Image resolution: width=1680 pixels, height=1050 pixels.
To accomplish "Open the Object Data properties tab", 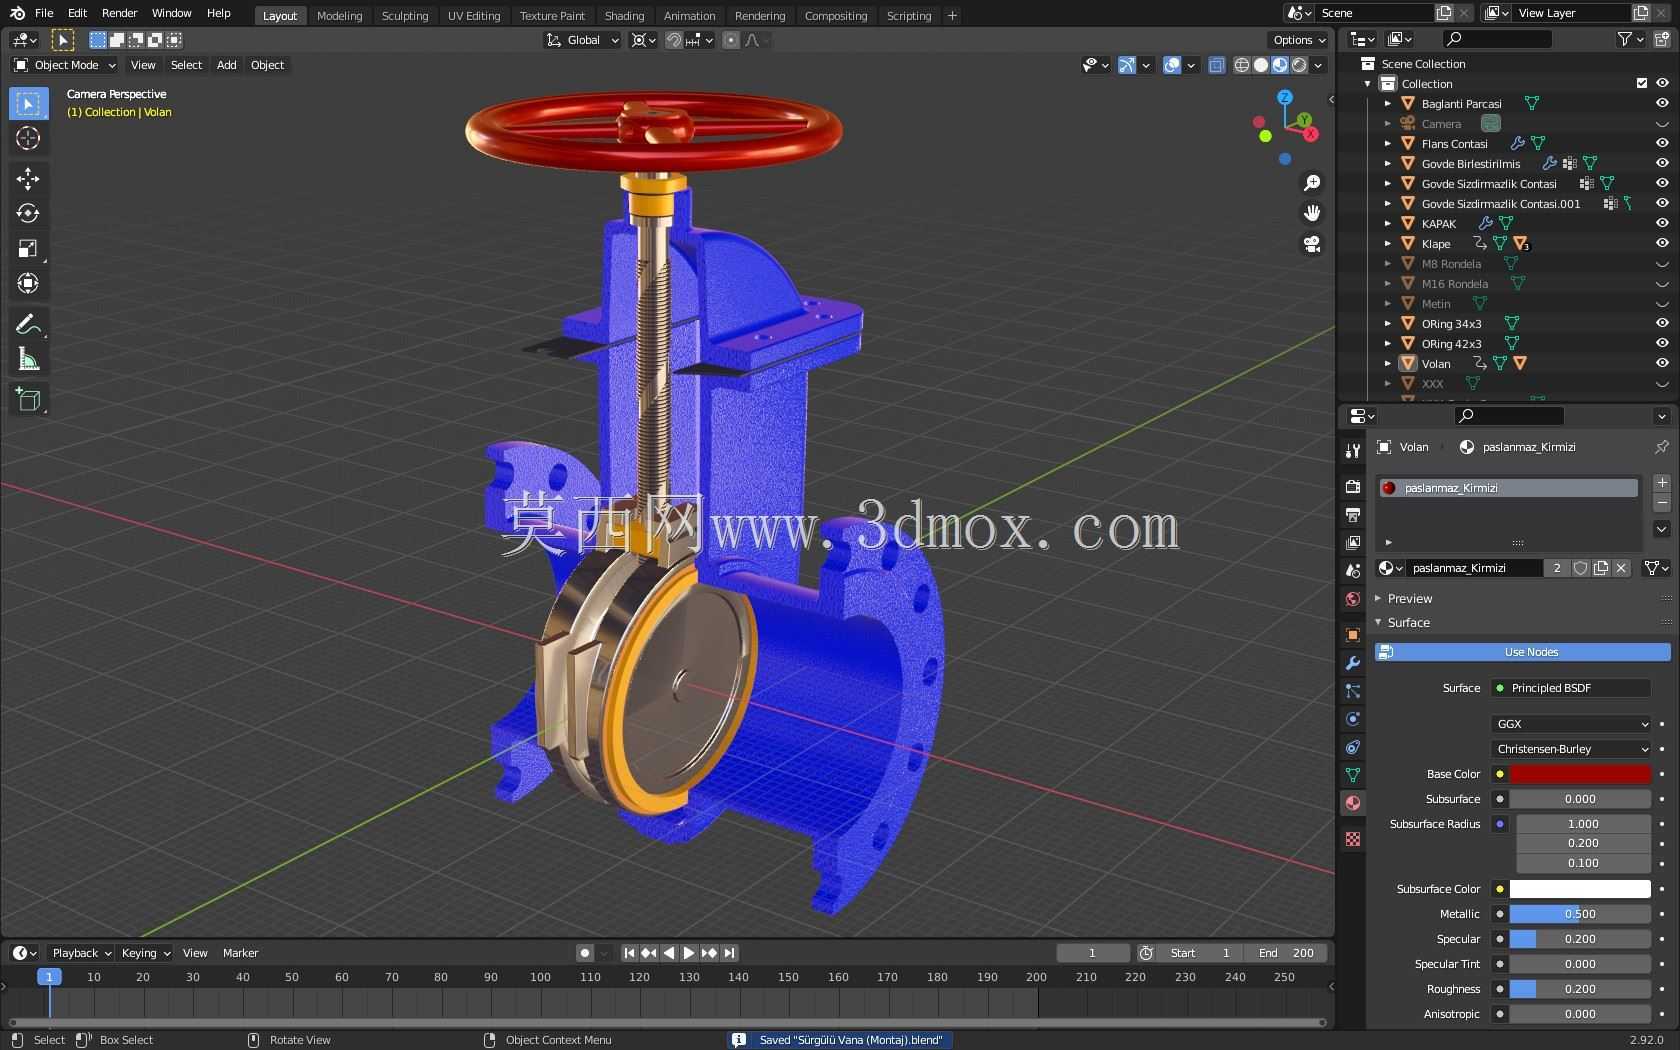I will [x=1353, y=775].
